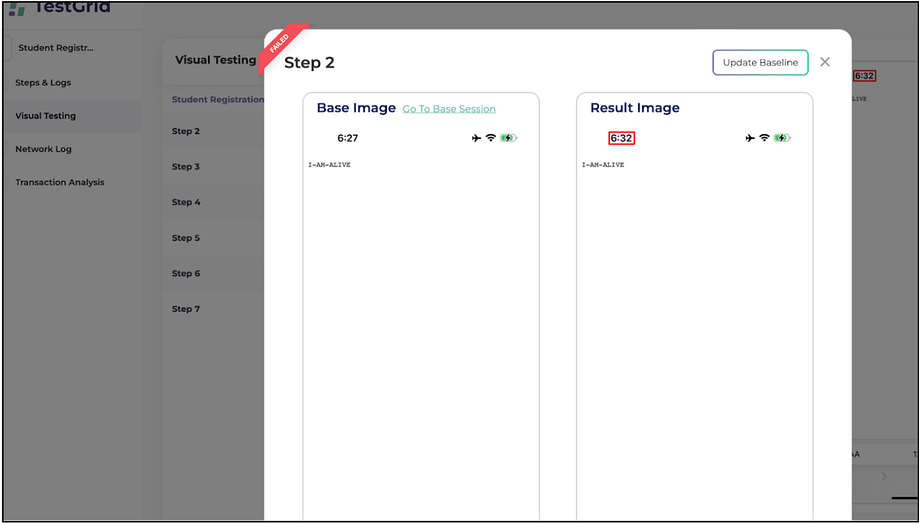The image size is (919, 524).
Task: Select Step 4 in the steps list
Action: [186, 202]
